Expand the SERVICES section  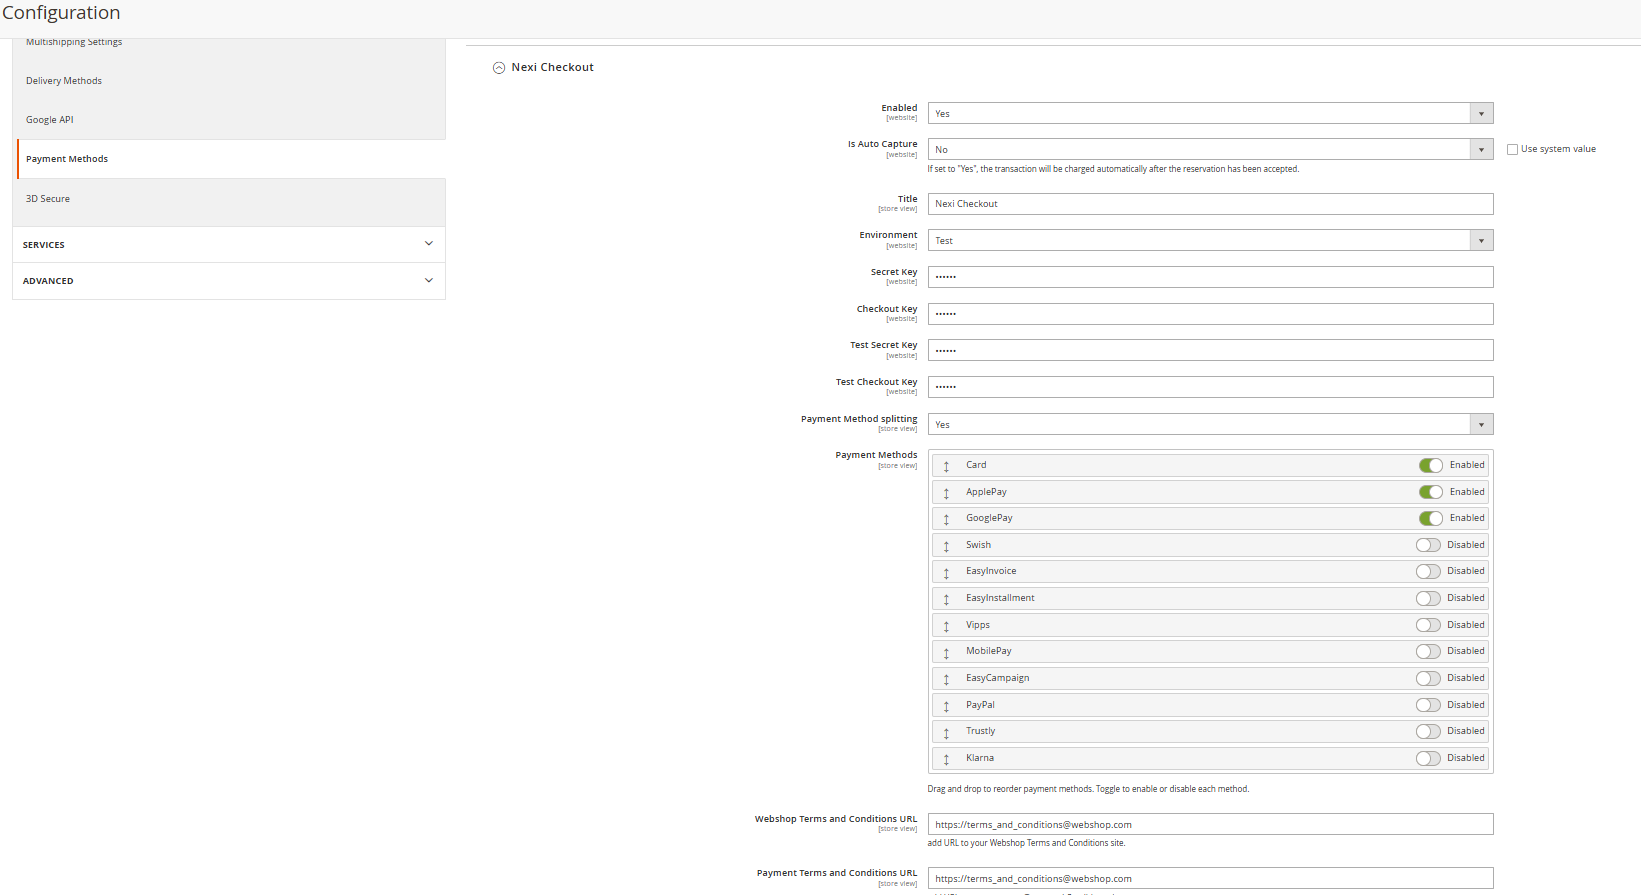pyautogui.click(x=229, y=244)
